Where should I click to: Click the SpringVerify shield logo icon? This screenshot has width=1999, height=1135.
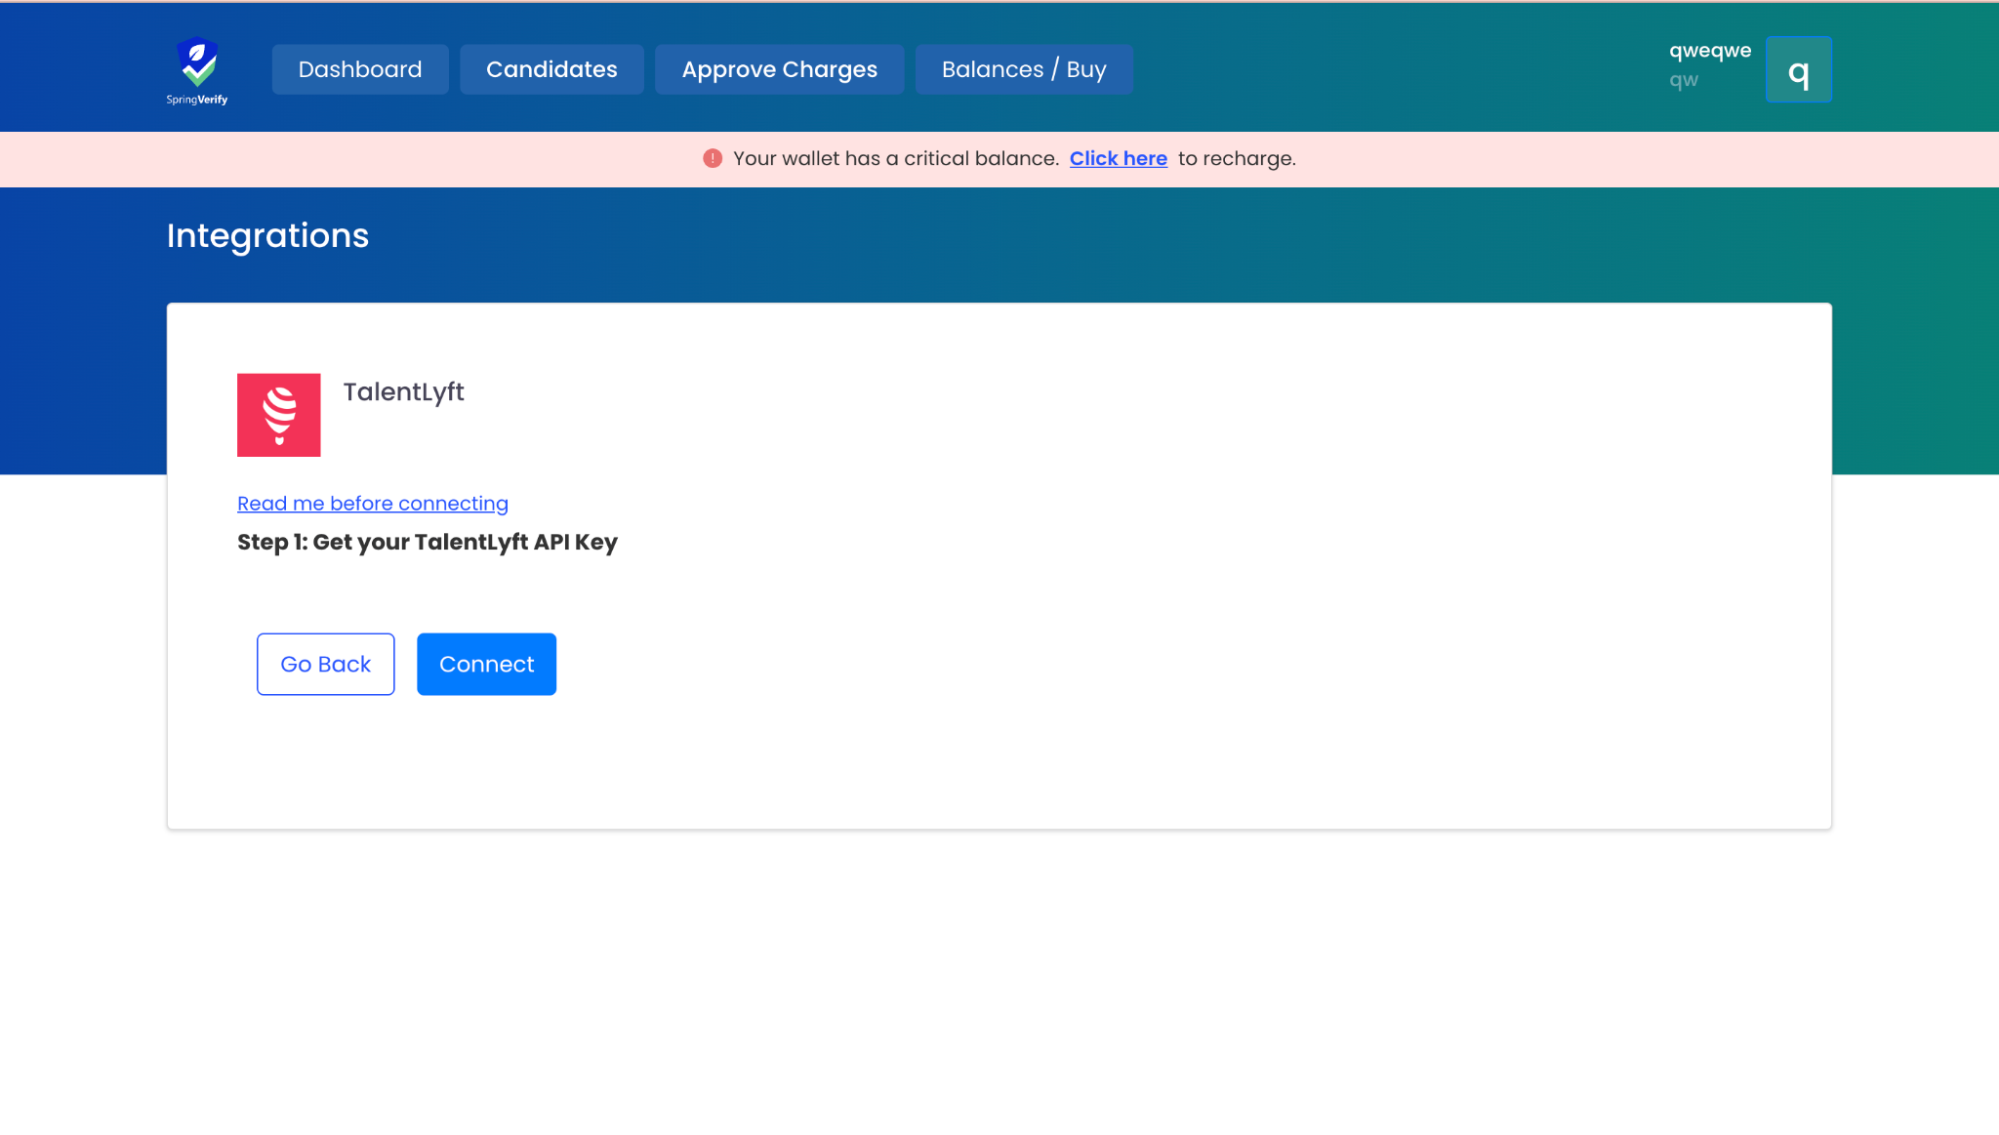[197, 61]
